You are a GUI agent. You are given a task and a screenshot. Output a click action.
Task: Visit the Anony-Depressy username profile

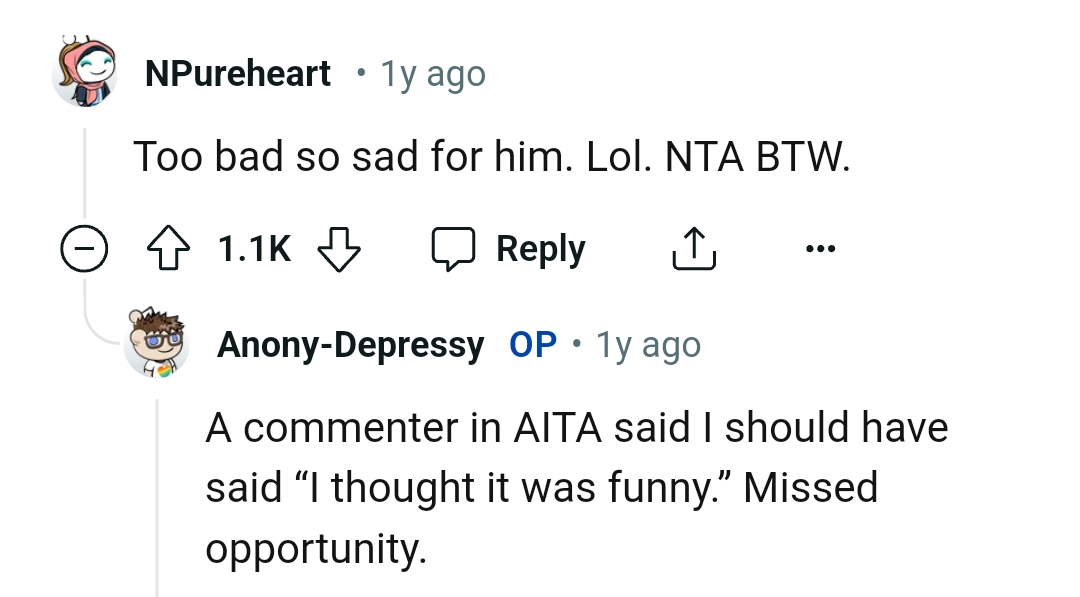point(350,345)
